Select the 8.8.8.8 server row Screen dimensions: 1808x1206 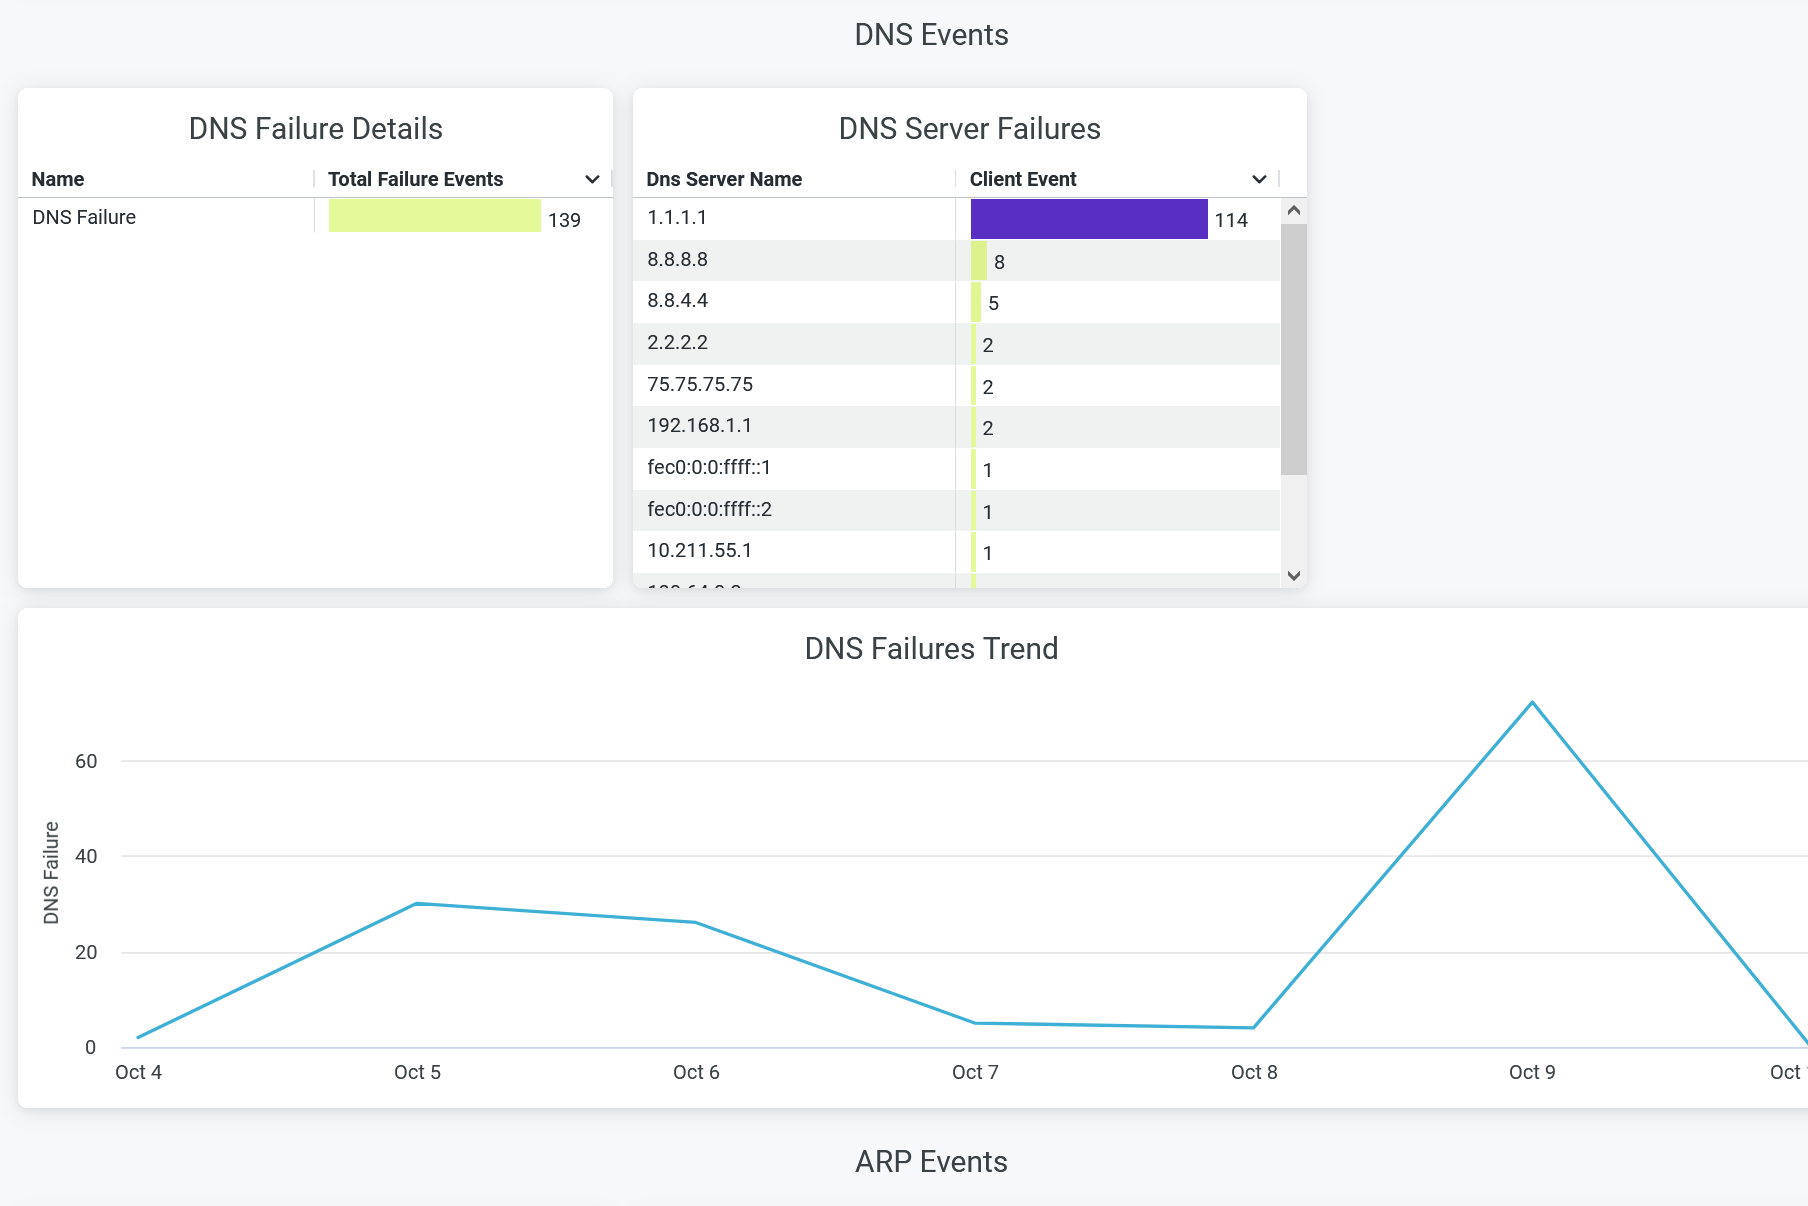pos(678,260)
